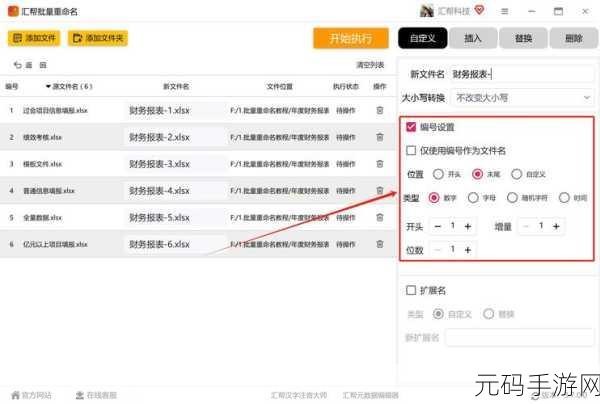Switch to the 自定义 tab
600x404 pixels.
422,38
